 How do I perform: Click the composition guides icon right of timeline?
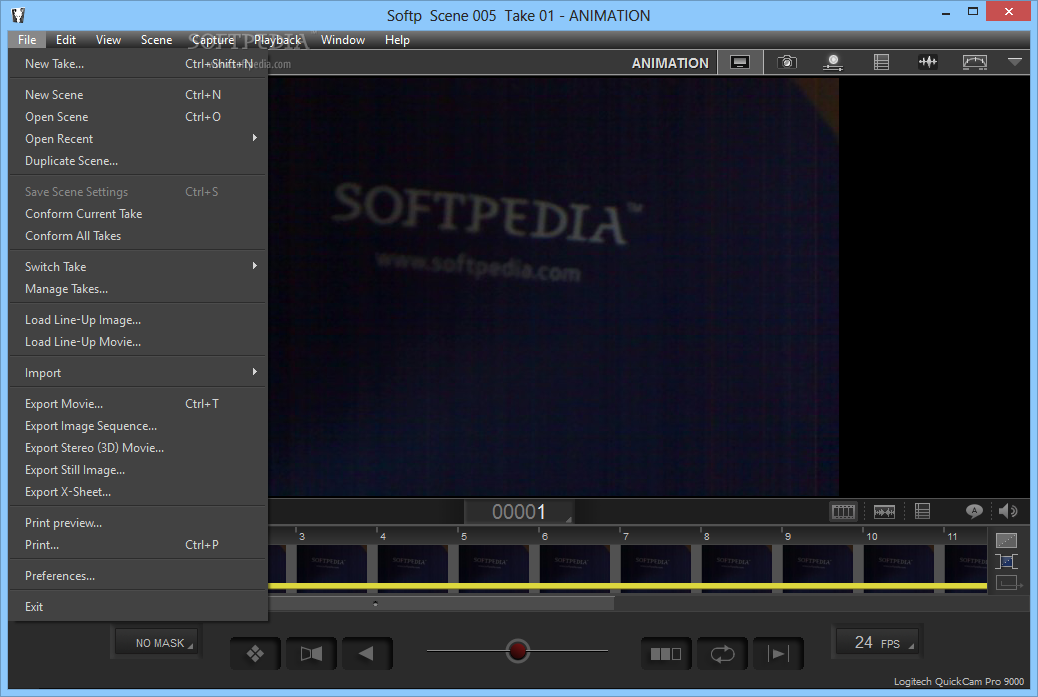pos(1006,540)
